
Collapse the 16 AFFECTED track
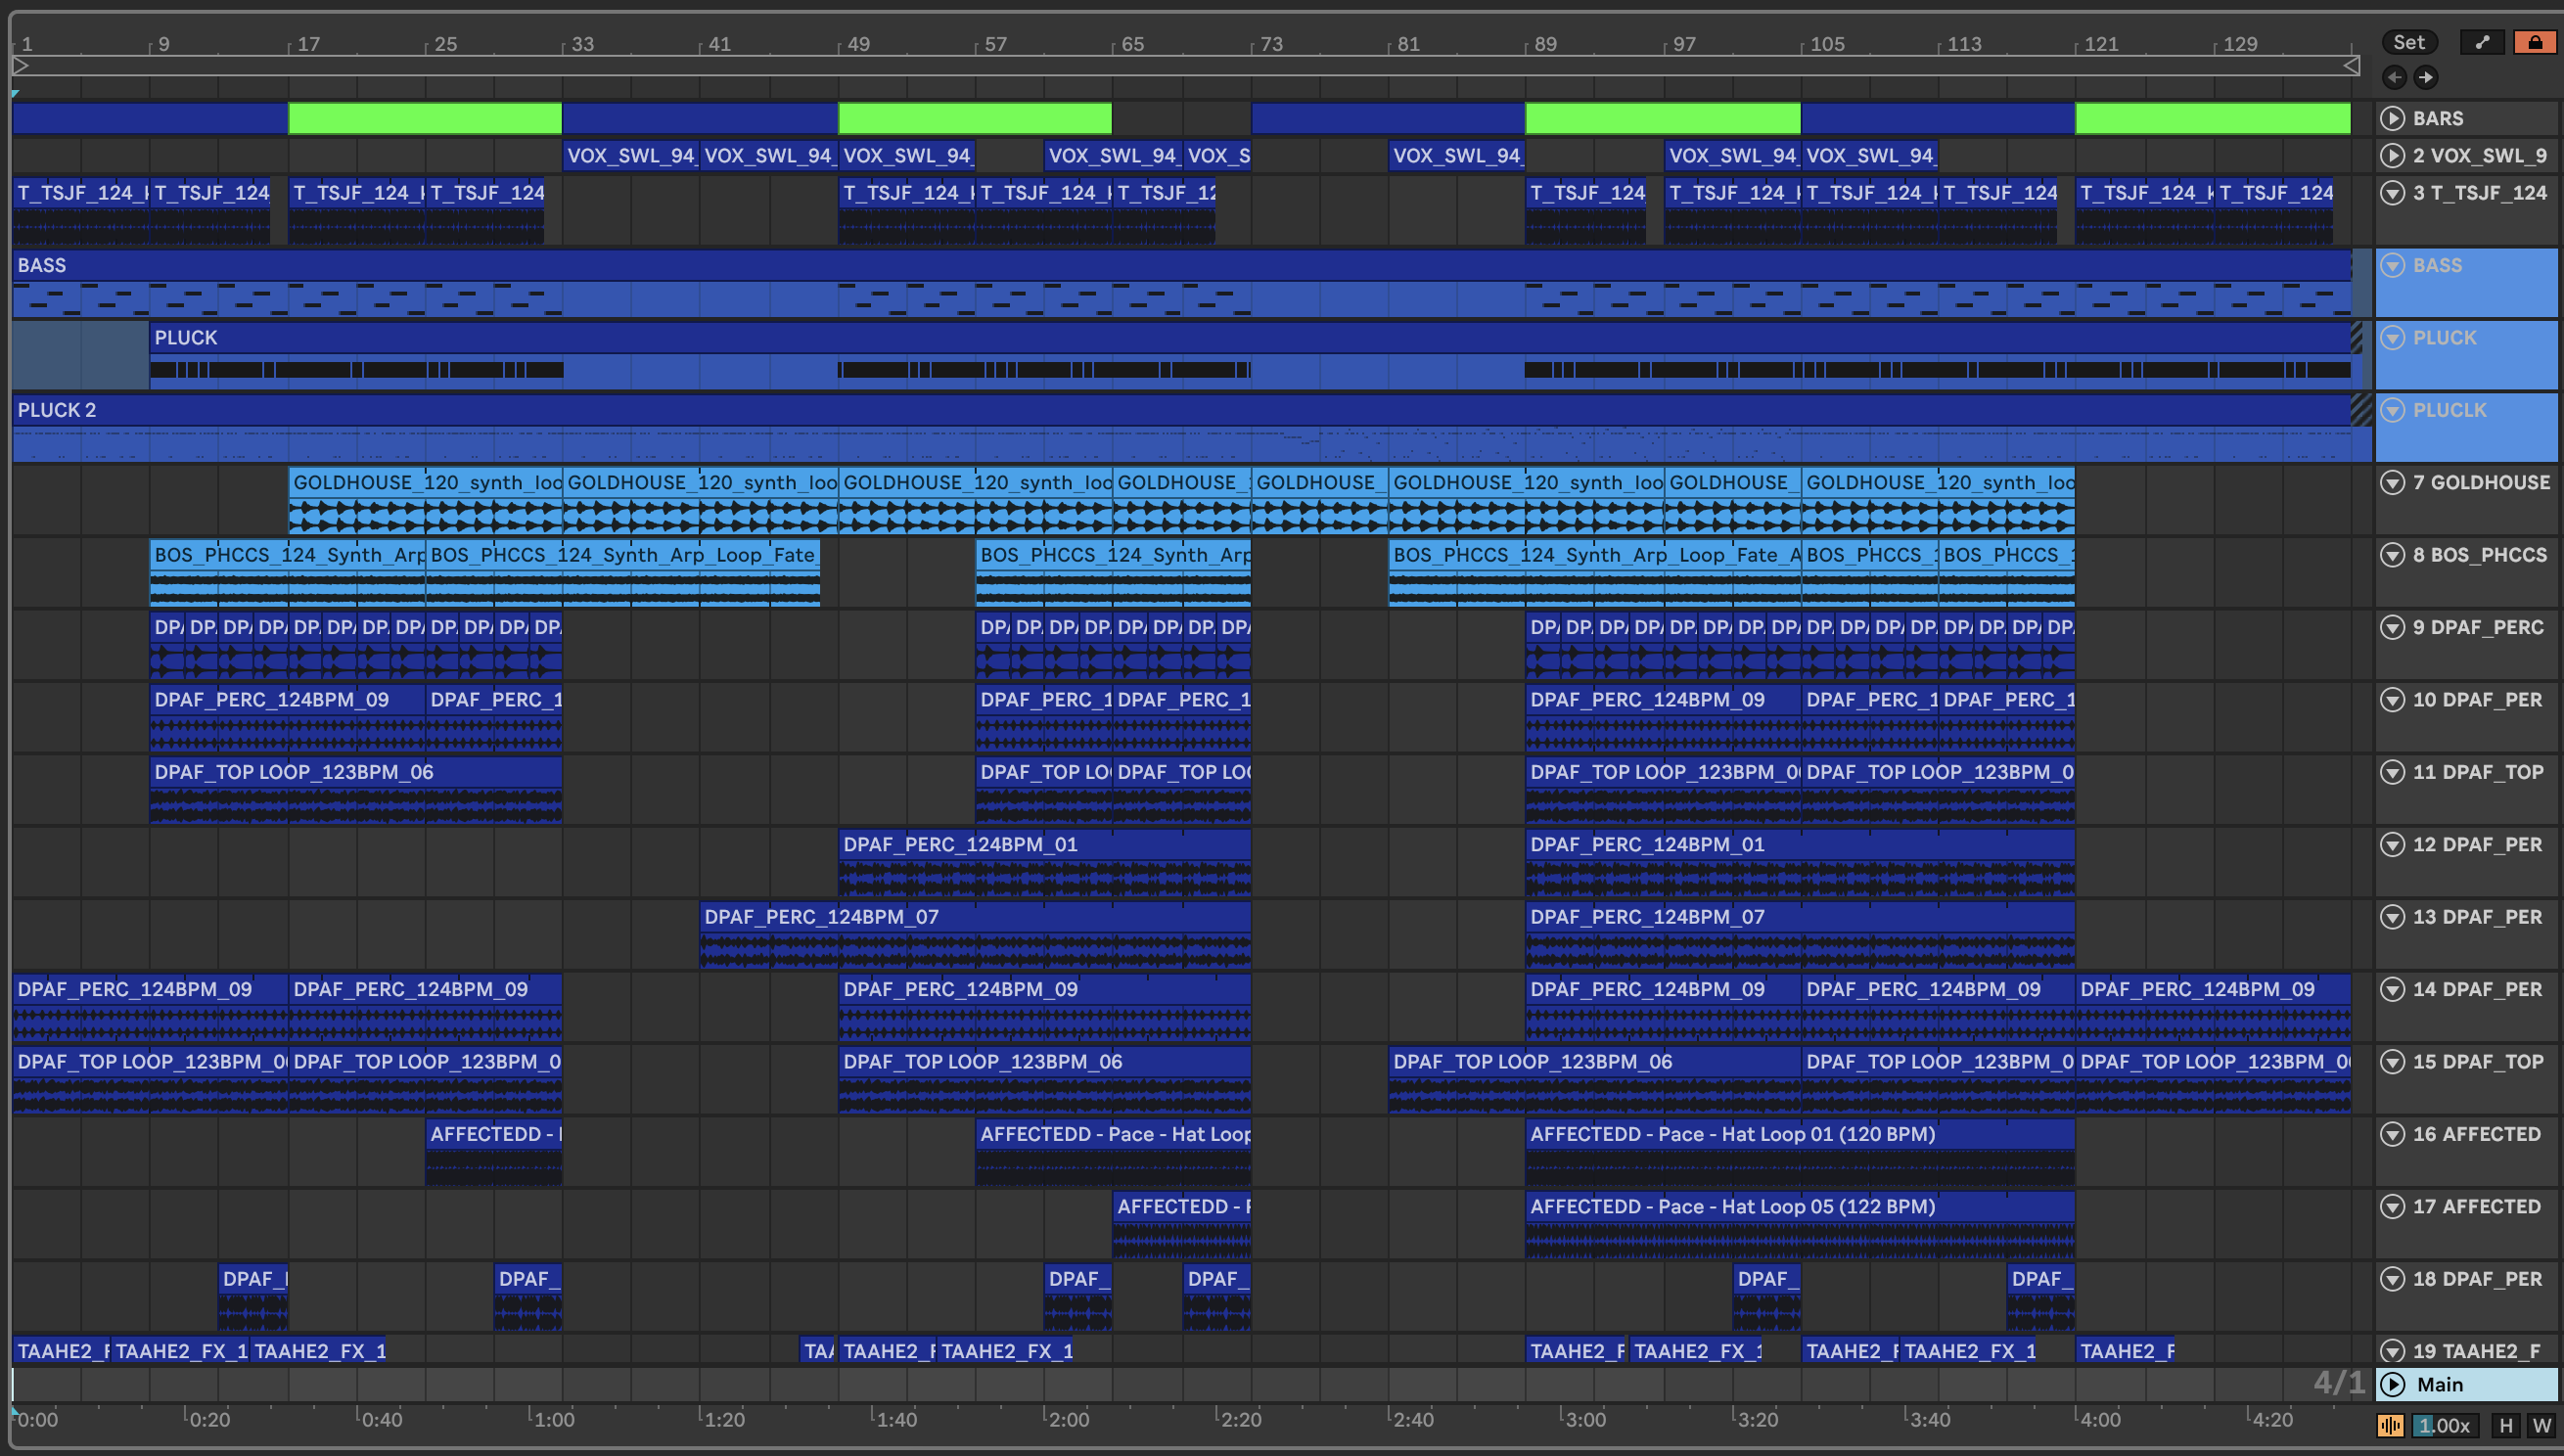coord(2392,1134)
